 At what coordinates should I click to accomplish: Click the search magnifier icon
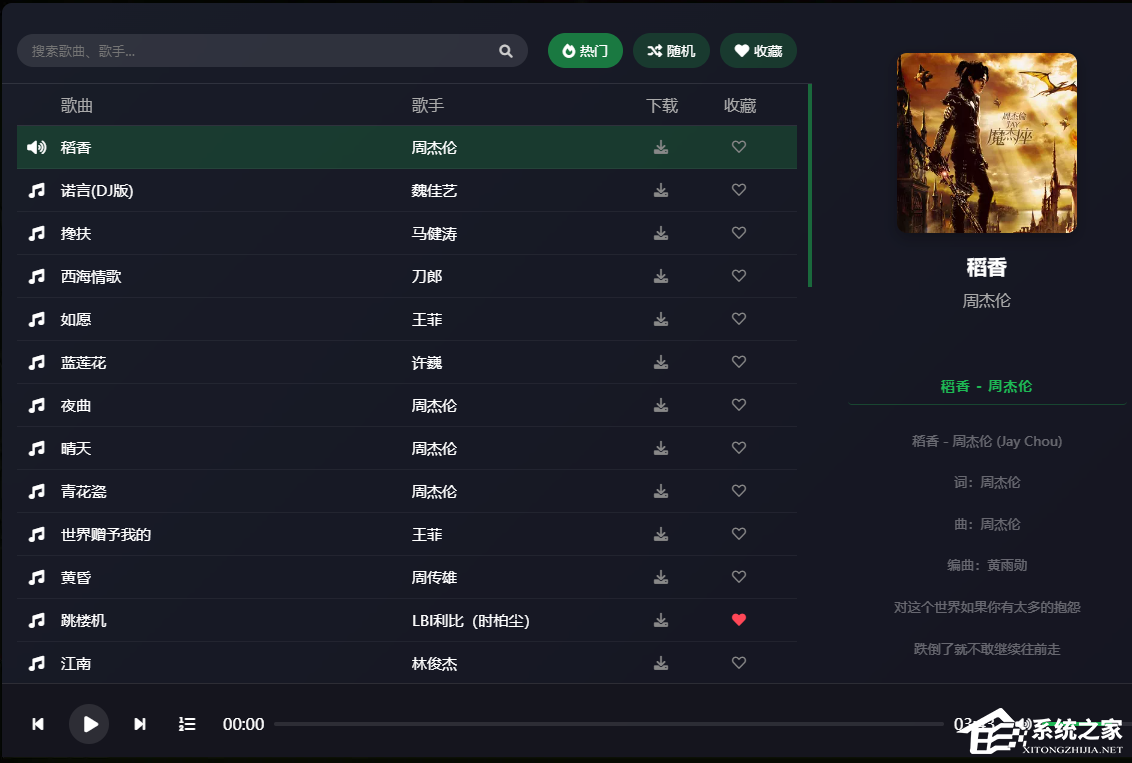(x=505, y=50)
